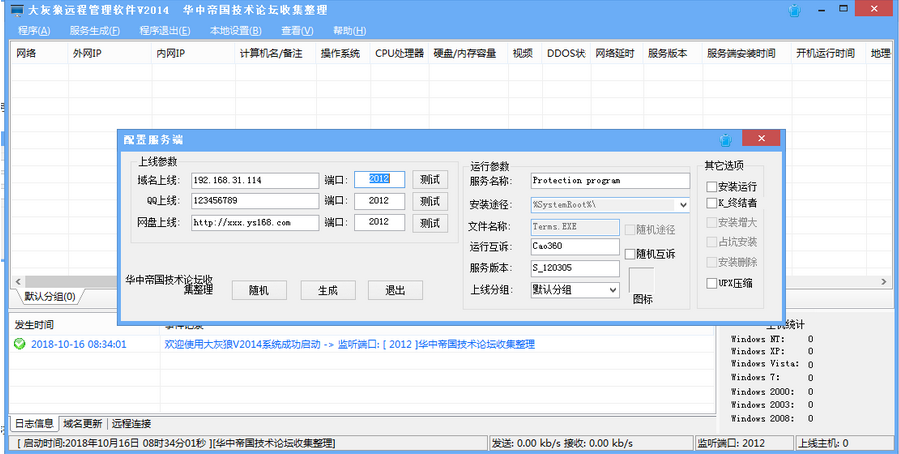The image size is (899, 454).
Task: Open the 服务生成(F) menu
Action: coord(95,31)
